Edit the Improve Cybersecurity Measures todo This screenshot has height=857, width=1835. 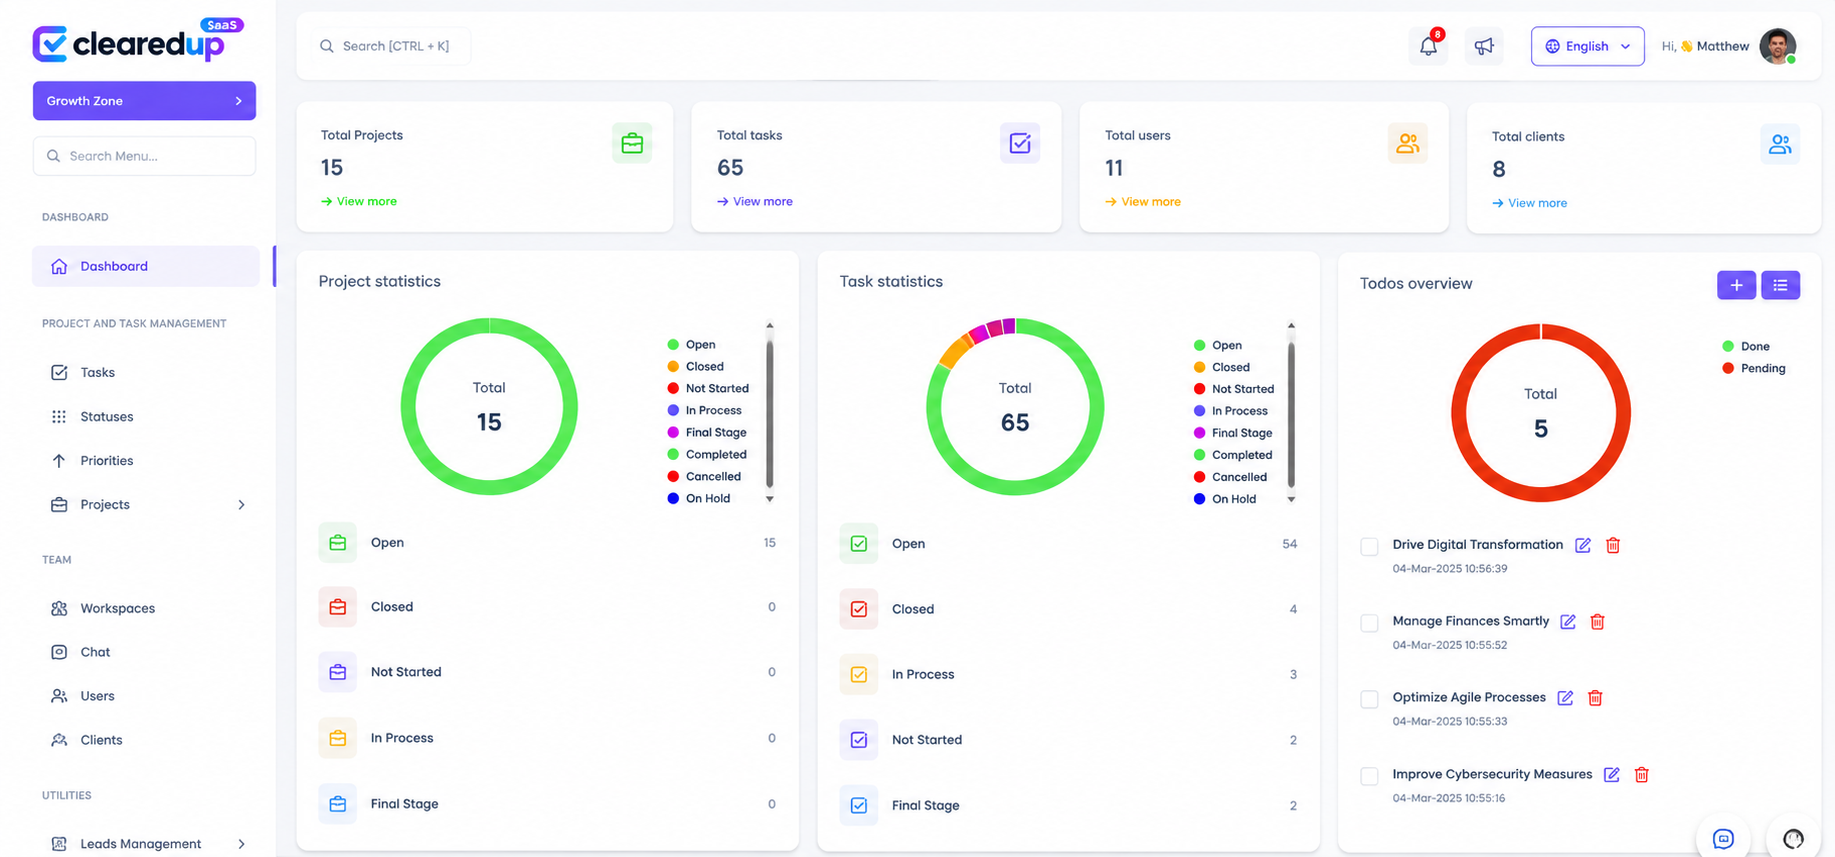point(1612,775)
